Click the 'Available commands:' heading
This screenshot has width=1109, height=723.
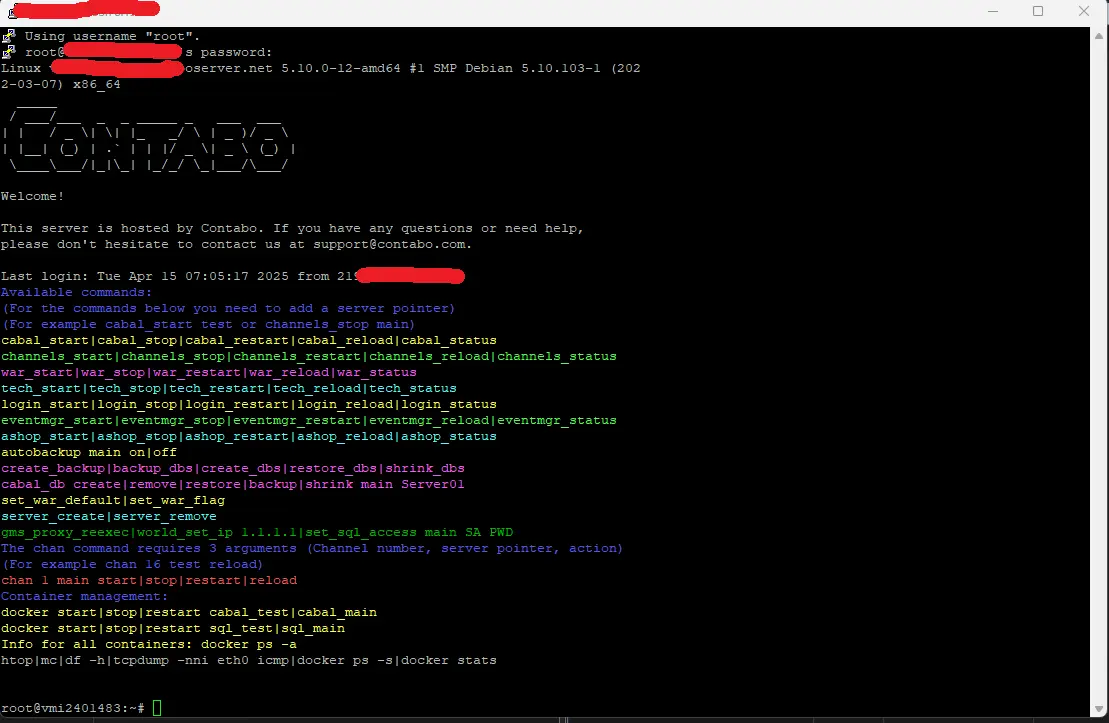coord(76,292)
